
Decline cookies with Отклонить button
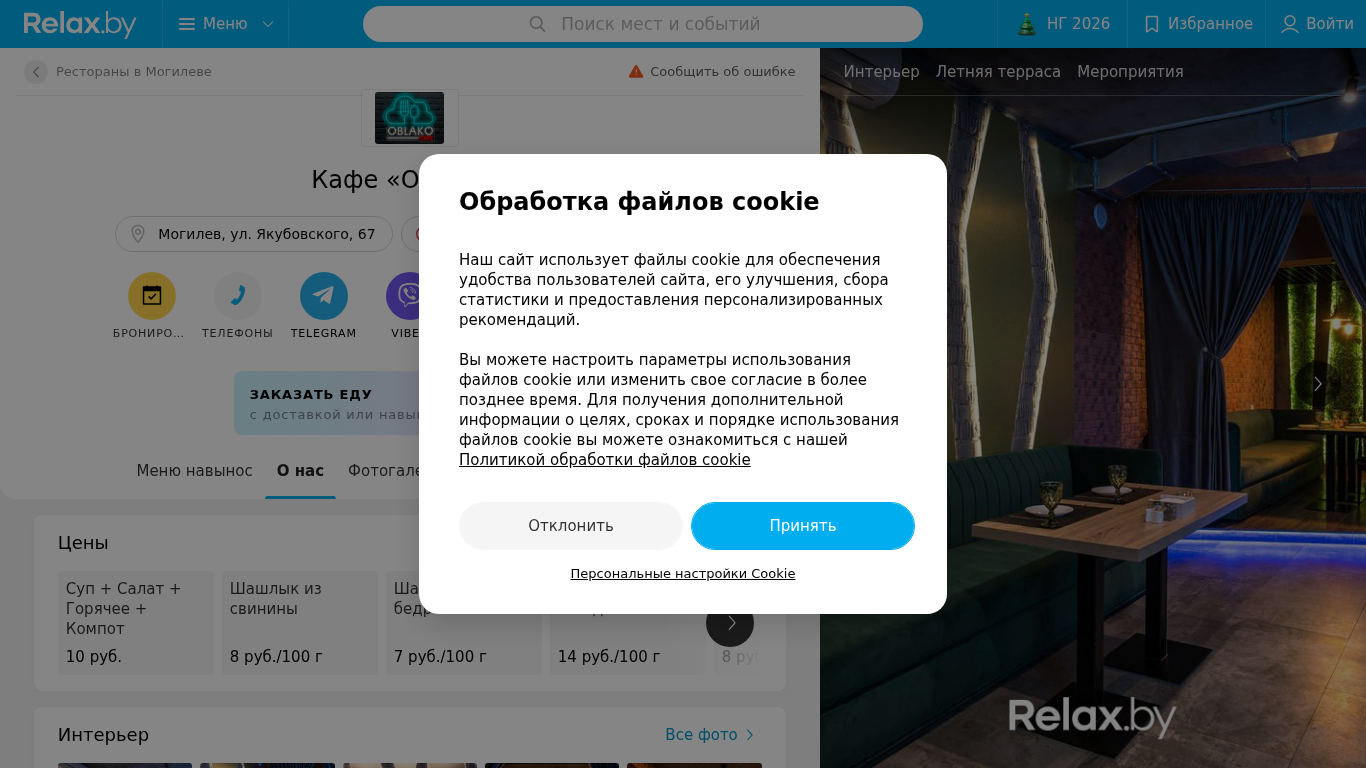[571, 526]
